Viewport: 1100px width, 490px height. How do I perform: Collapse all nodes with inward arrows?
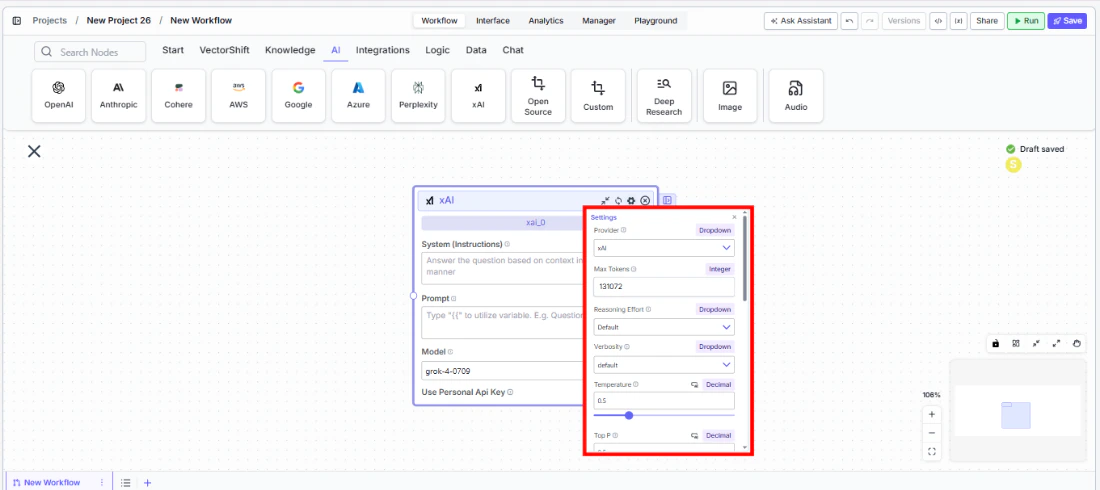(1036, 343)
